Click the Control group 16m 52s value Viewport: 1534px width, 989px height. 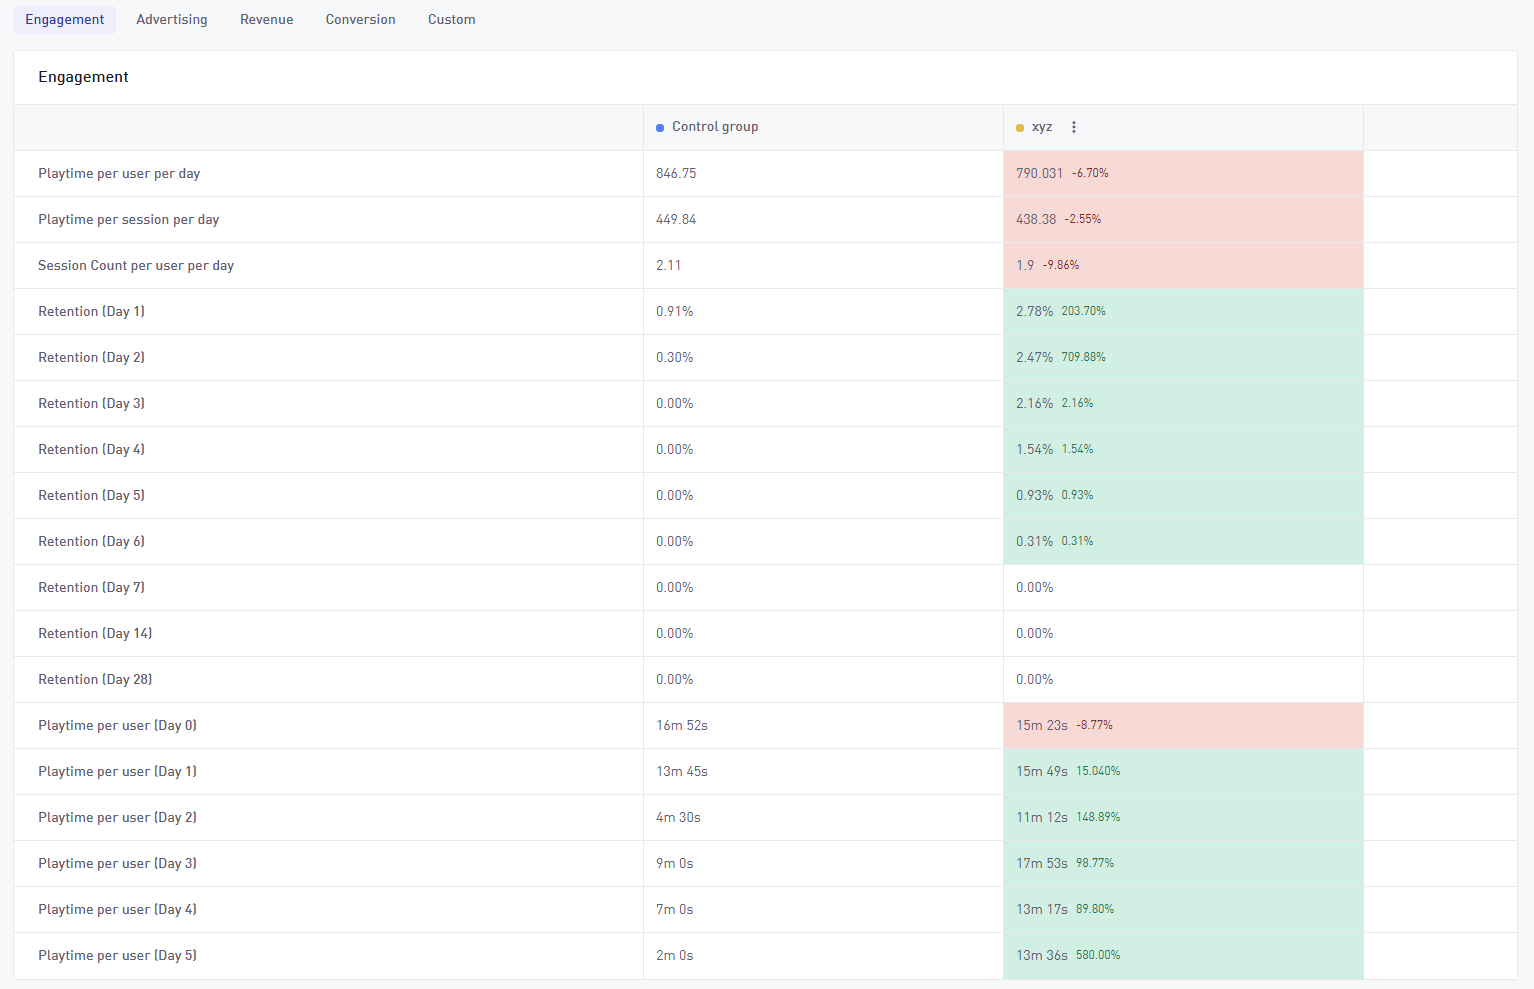[x=682, y=726]
